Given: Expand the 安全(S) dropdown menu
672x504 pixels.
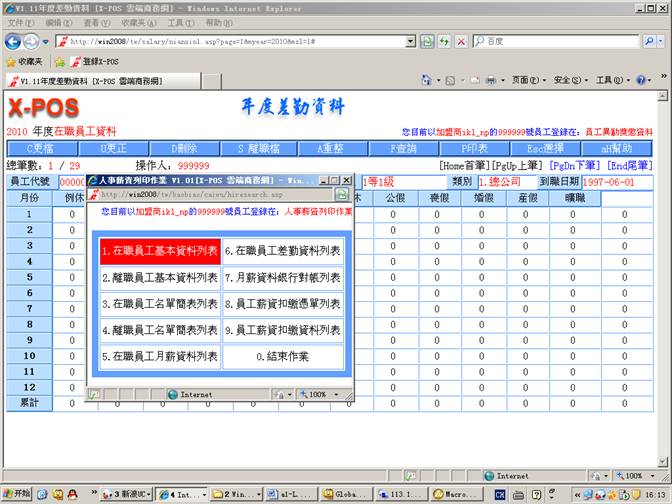Looking at the screenshot, I should click(569, 80).
